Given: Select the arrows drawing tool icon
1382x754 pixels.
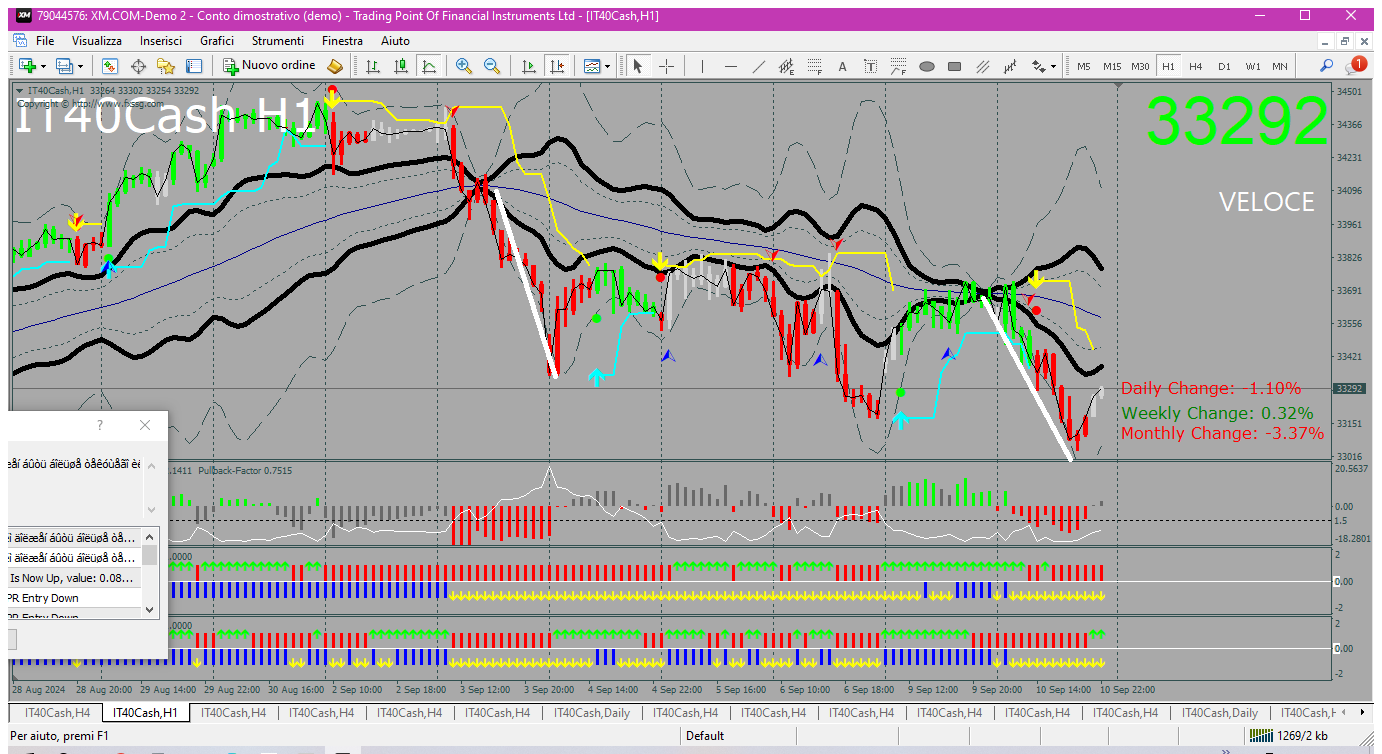Looking at the screenshot, I should [x=1039, y=66].
